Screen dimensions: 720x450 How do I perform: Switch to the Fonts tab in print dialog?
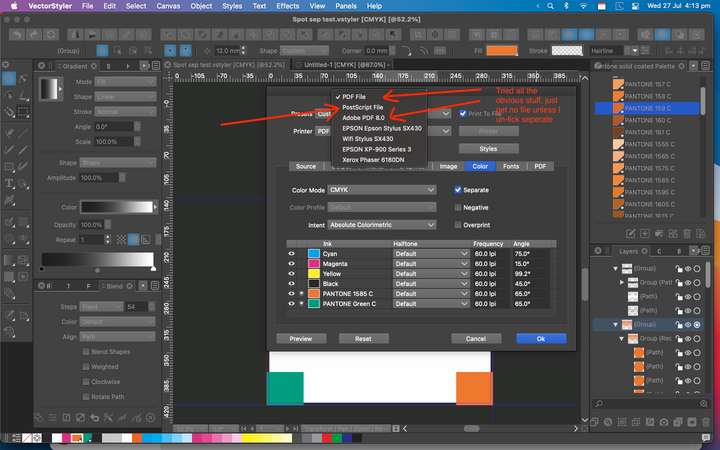pyautogui.click(x=511, y=166)
